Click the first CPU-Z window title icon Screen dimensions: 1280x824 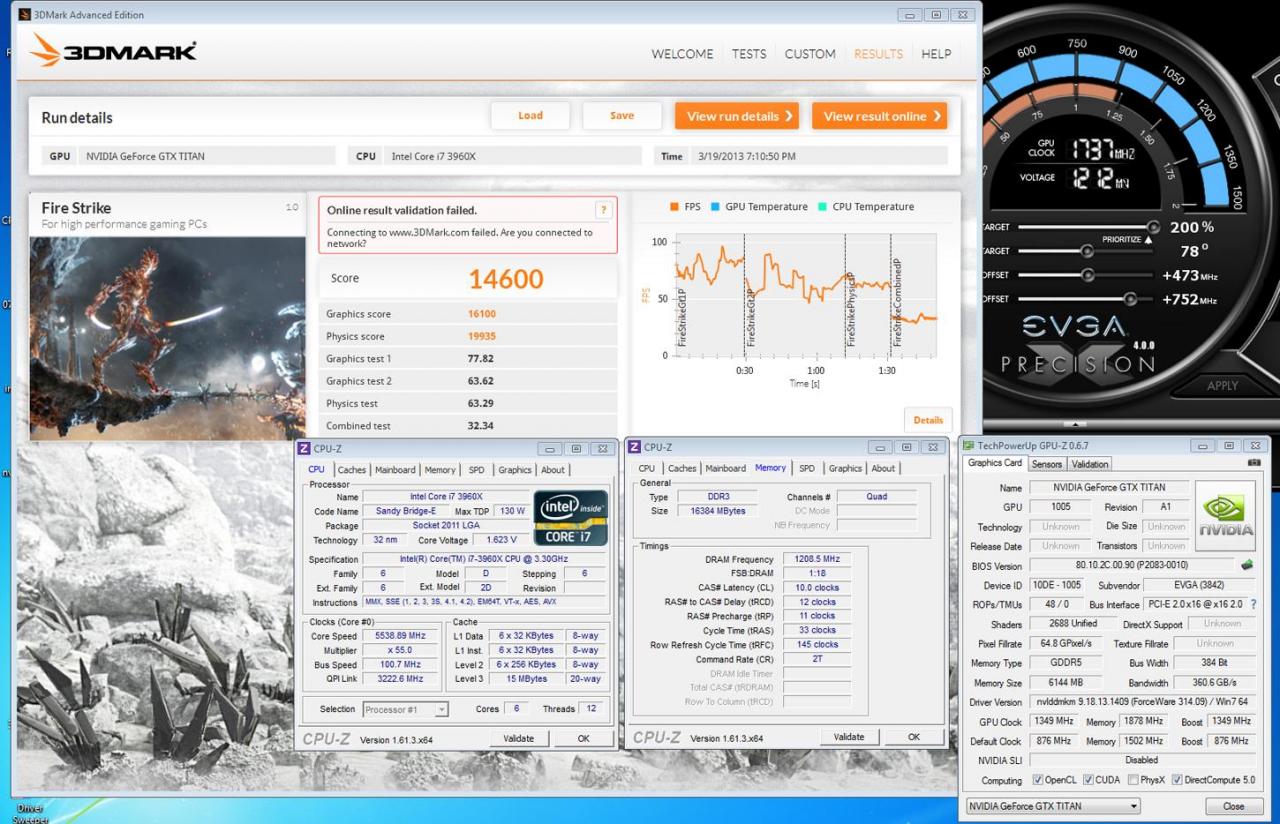[x=304, y=448]
